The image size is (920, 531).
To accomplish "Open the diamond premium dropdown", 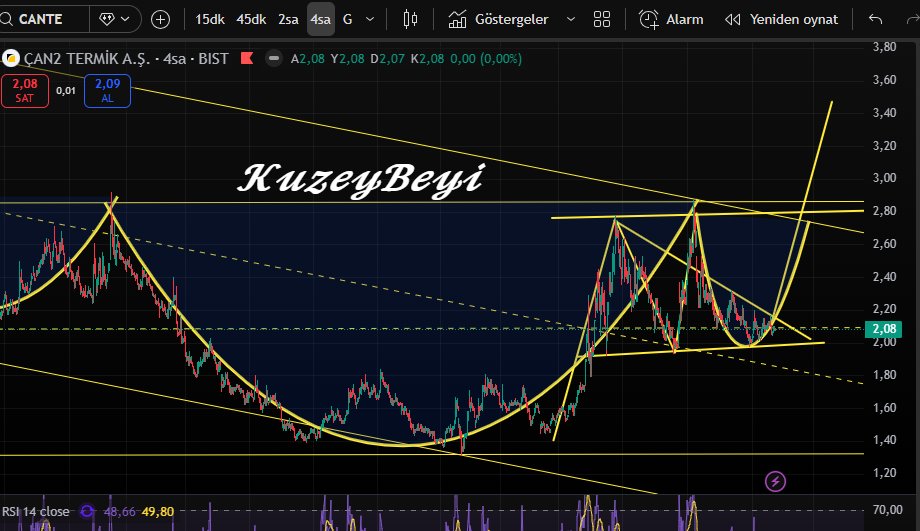I will click(x=115, y=19).
